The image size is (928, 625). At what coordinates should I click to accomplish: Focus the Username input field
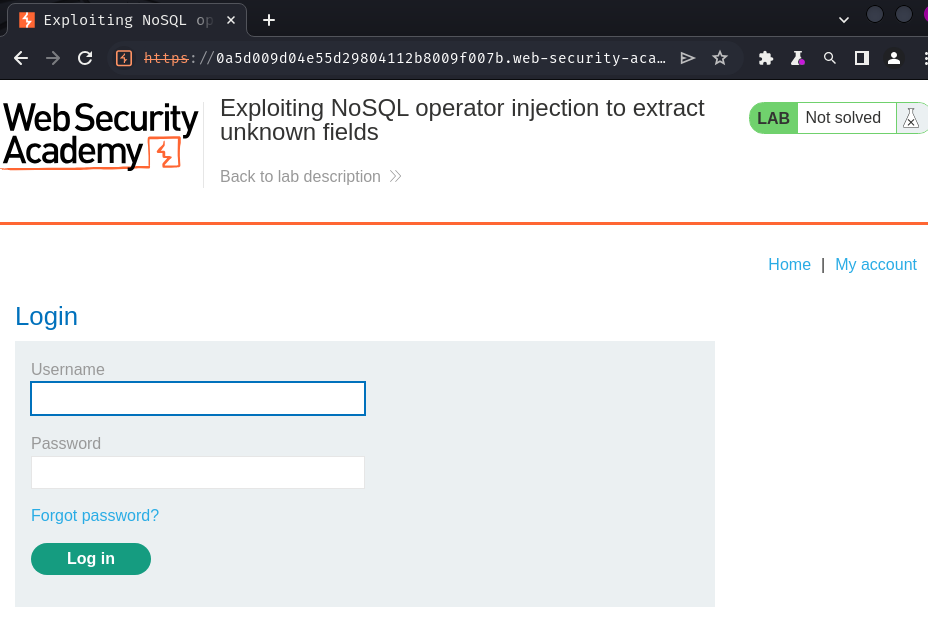[x=198, y=398]
